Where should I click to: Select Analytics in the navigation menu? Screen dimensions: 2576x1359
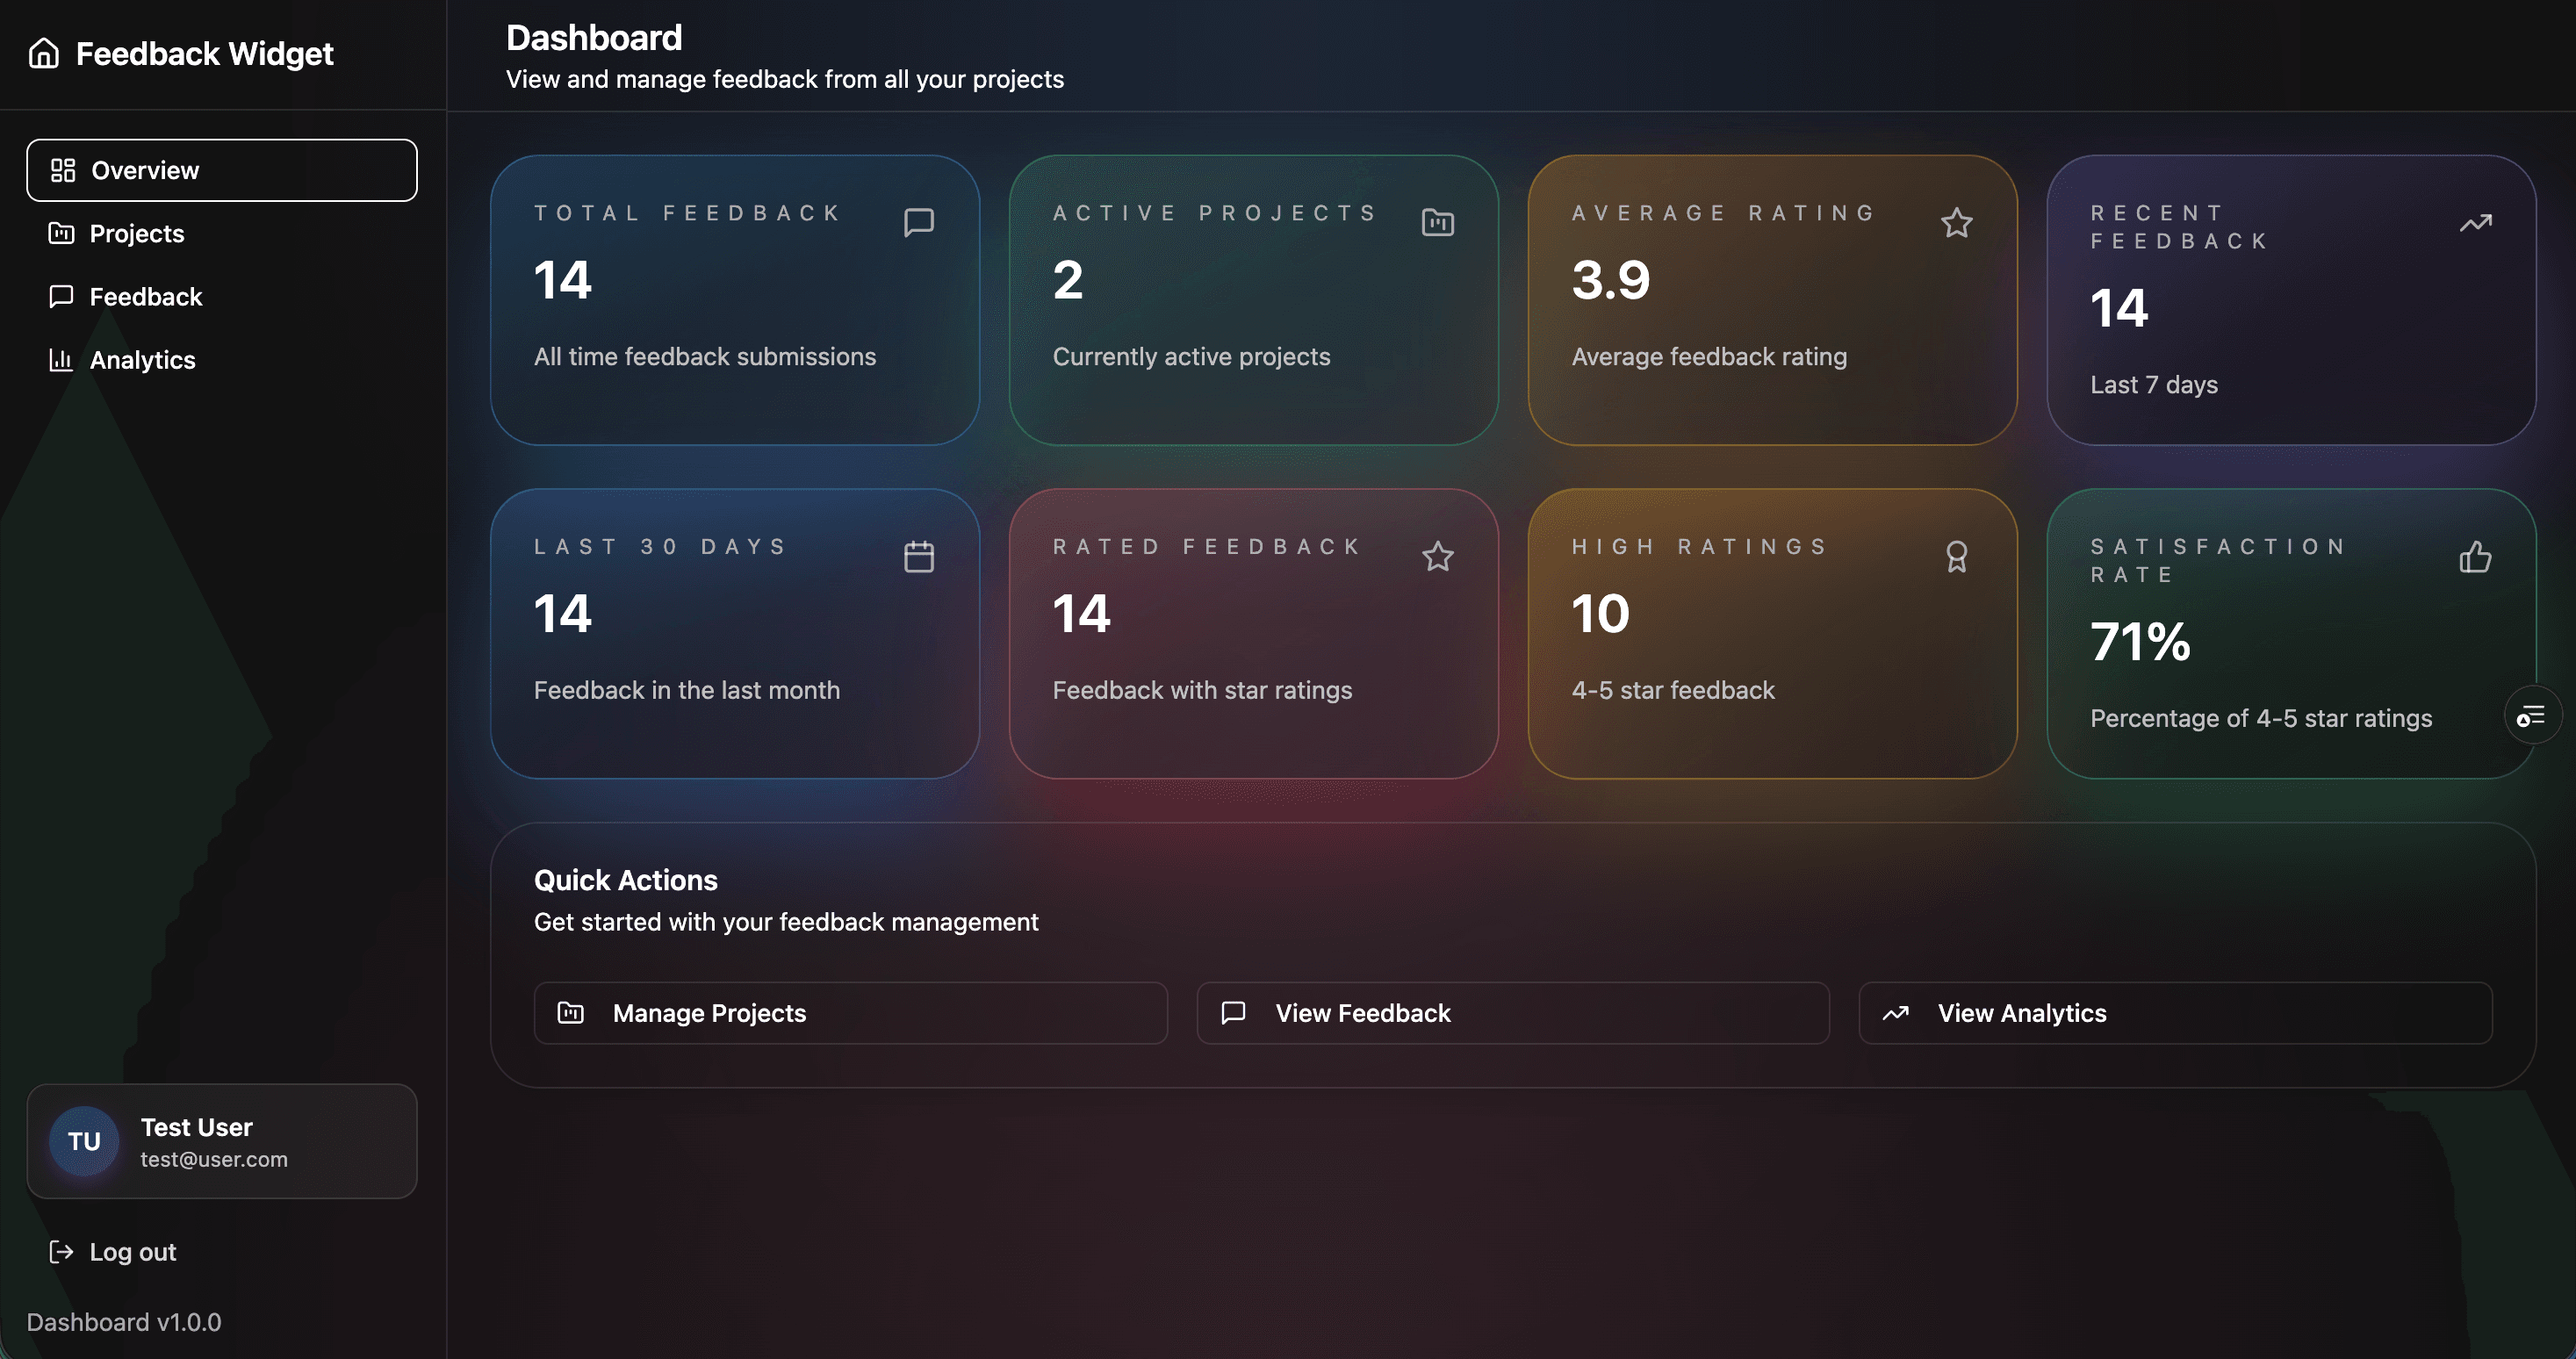click(x=142, y=360)
